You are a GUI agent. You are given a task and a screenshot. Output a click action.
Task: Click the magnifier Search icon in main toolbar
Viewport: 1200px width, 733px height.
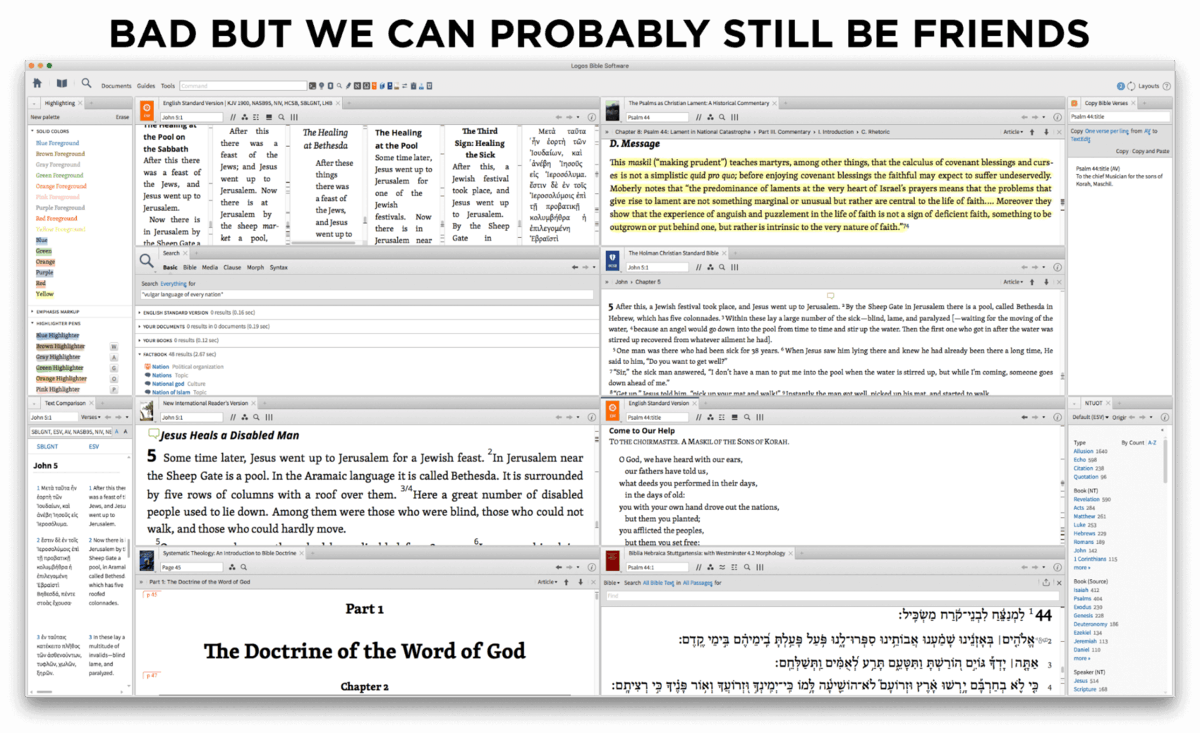tap(87, 85)
